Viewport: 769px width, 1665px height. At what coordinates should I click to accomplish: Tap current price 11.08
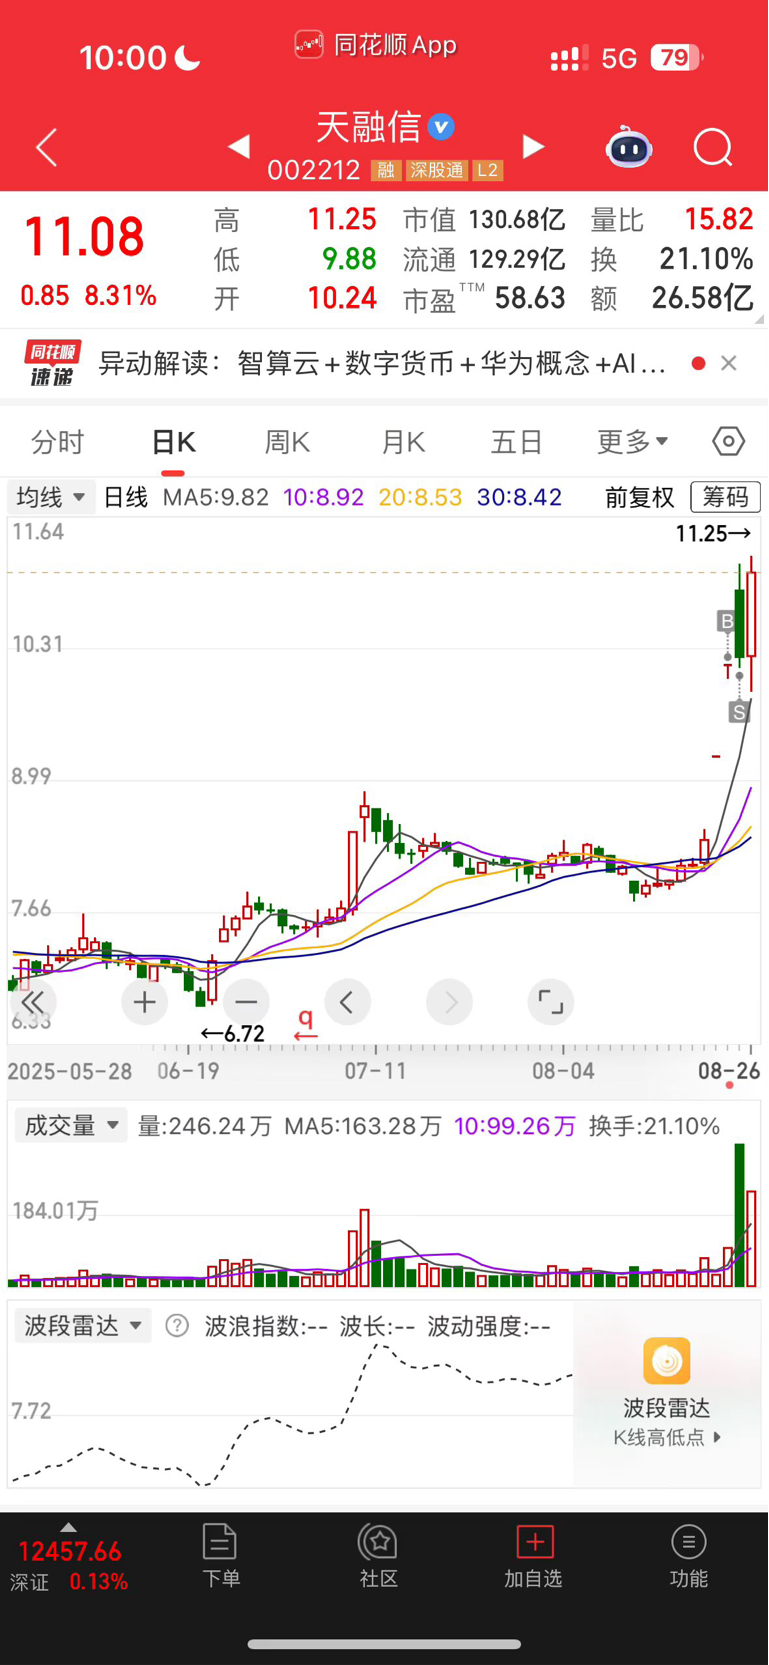pos(85,238)
